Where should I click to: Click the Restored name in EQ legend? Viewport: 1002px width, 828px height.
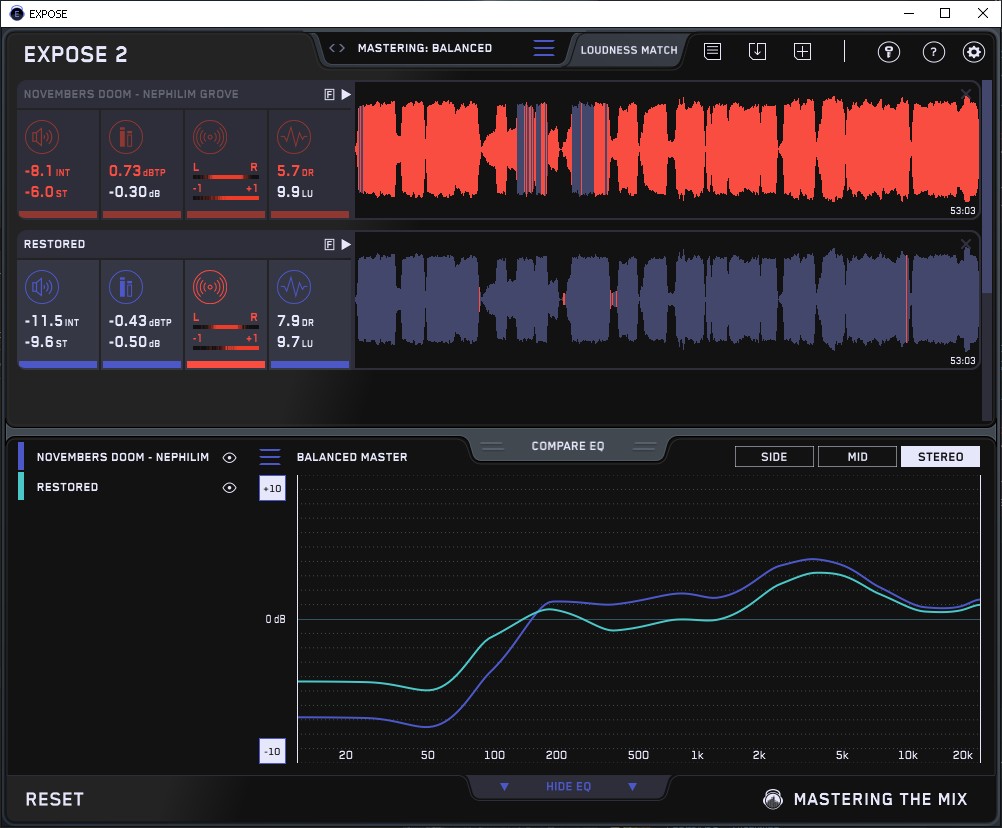[x=67, y=487]
